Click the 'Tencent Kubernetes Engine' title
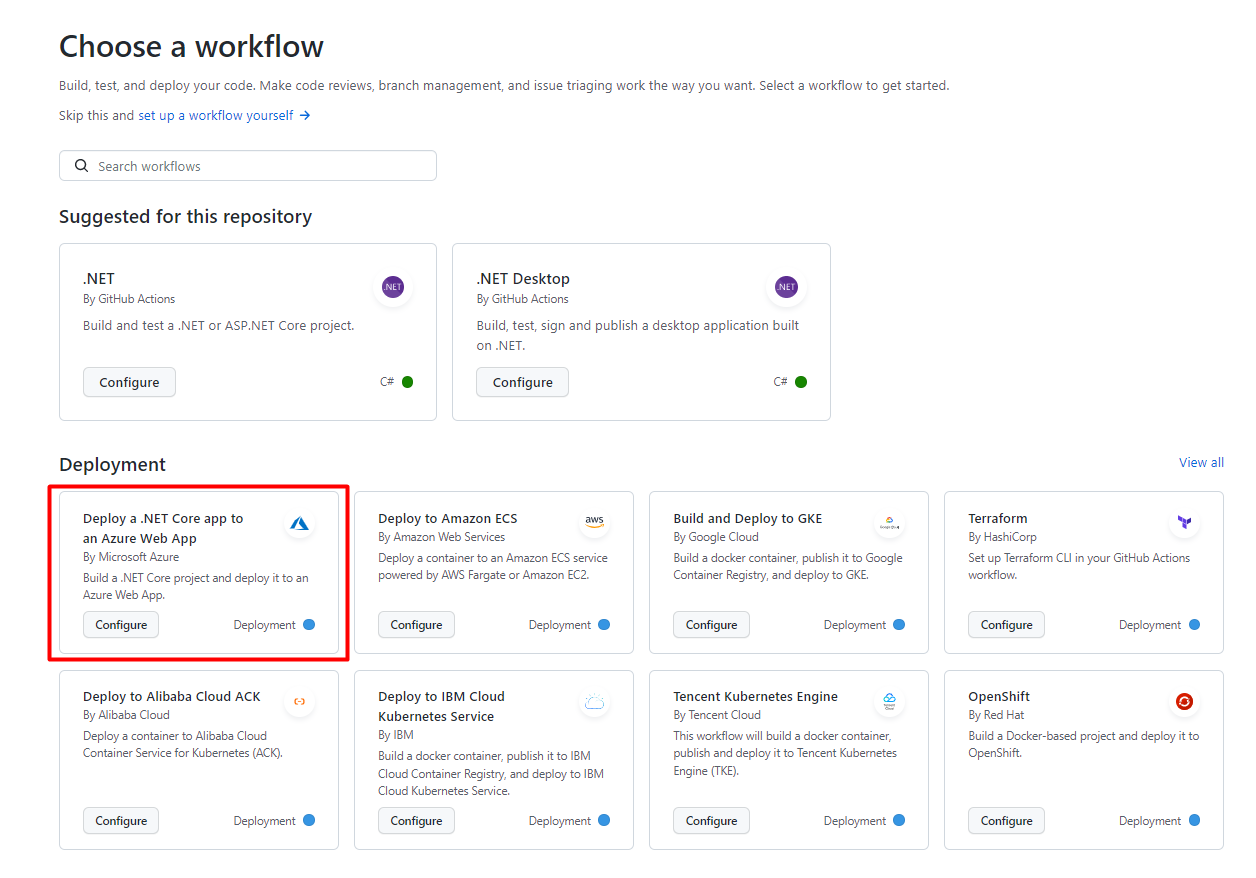This screenshot has height=878, width=1256. [756, 696]
